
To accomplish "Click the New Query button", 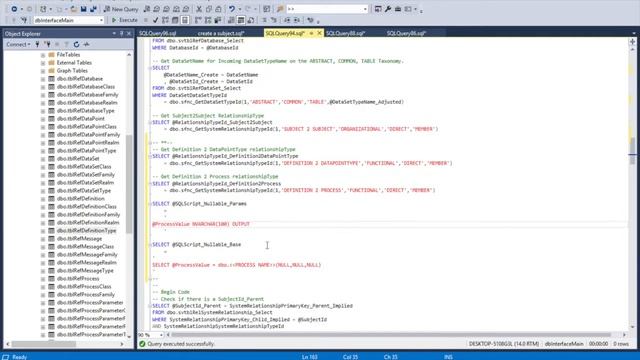I will click(x=121, y=9).
